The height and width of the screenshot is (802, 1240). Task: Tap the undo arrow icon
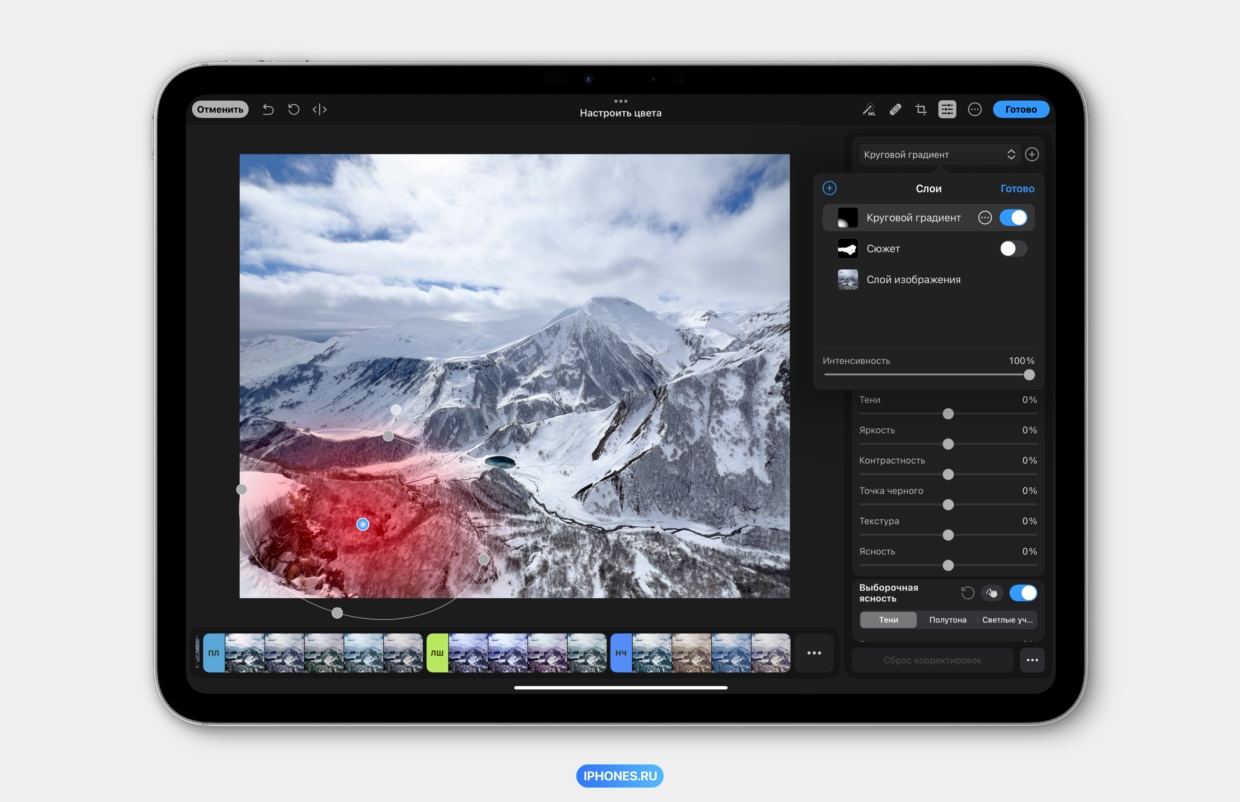tap(268, 110)
